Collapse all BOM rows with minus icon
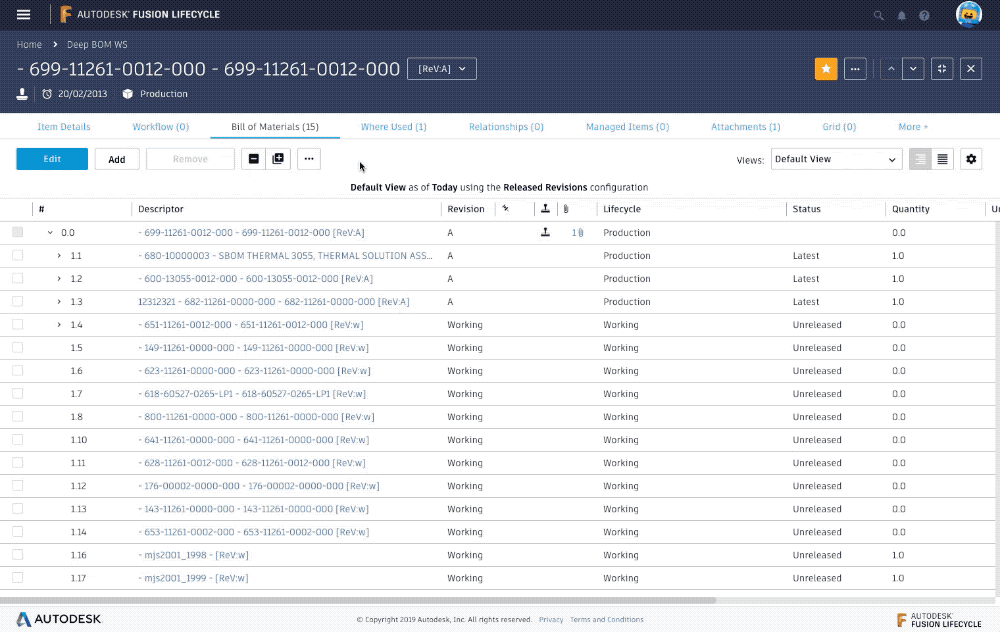The height and width of the screenshot is (632, 1000). tap(254, 159)
